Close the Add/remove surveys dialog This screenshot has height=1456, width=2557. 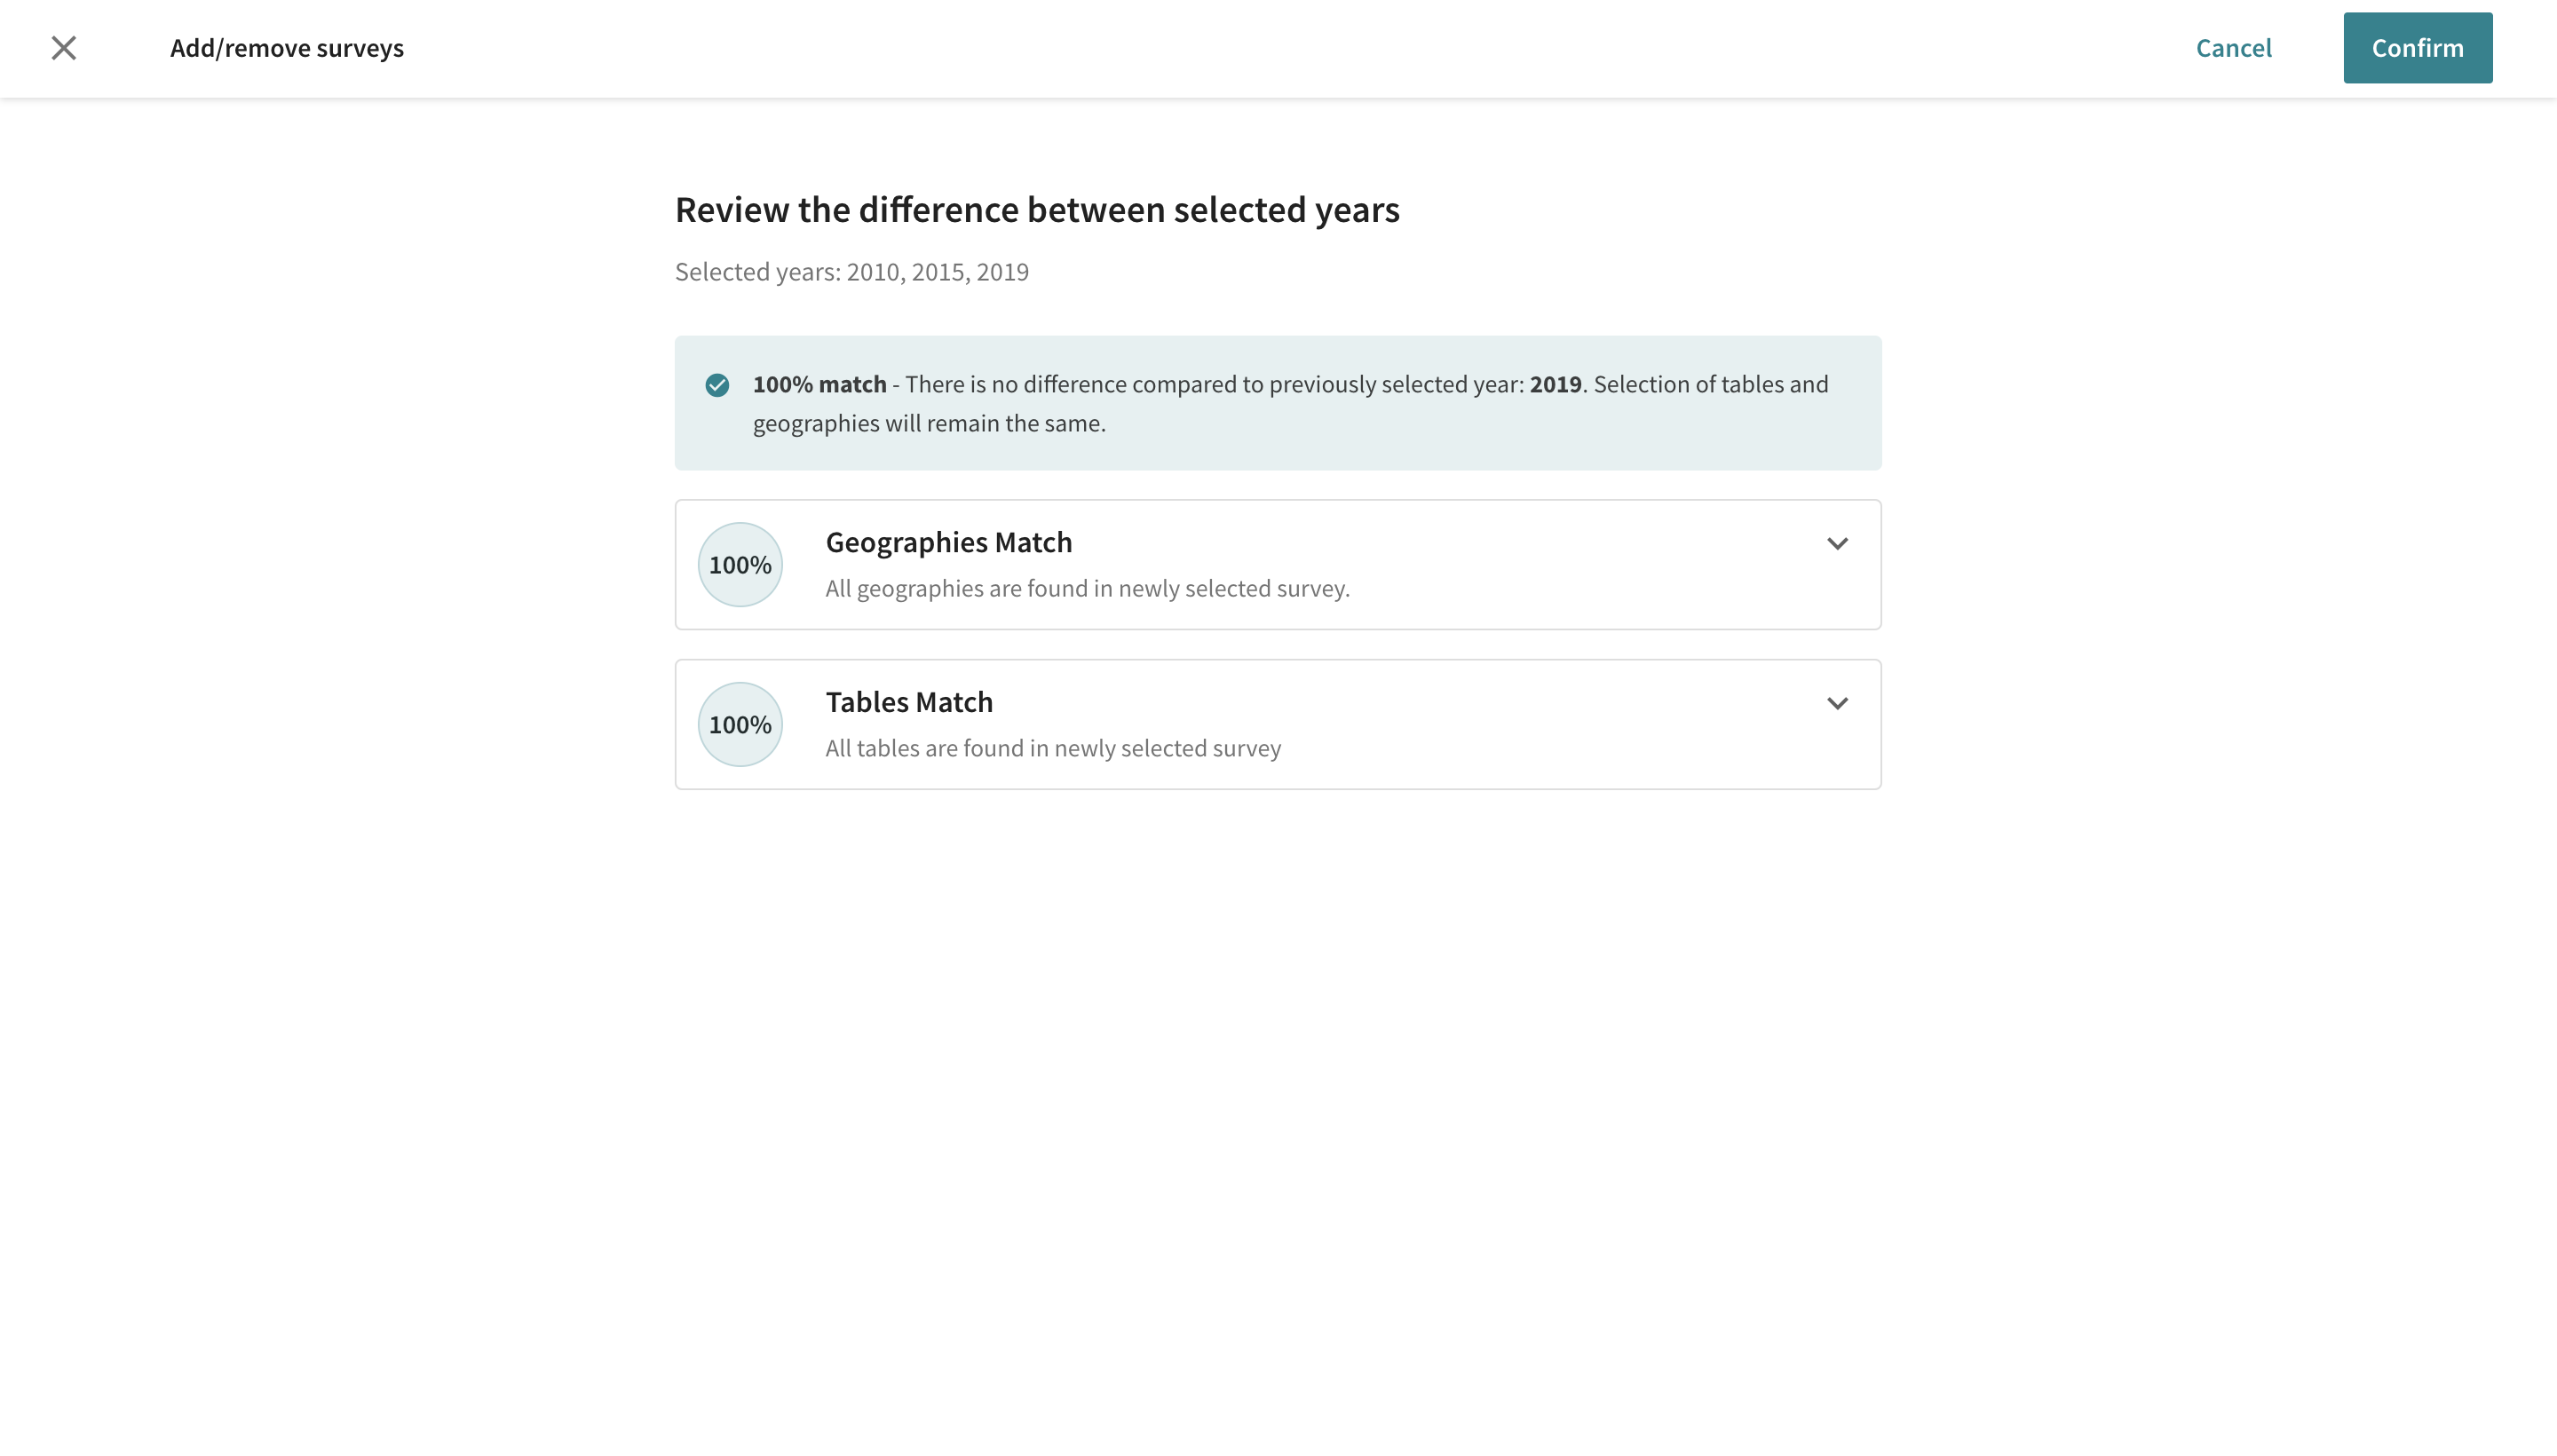64,48
